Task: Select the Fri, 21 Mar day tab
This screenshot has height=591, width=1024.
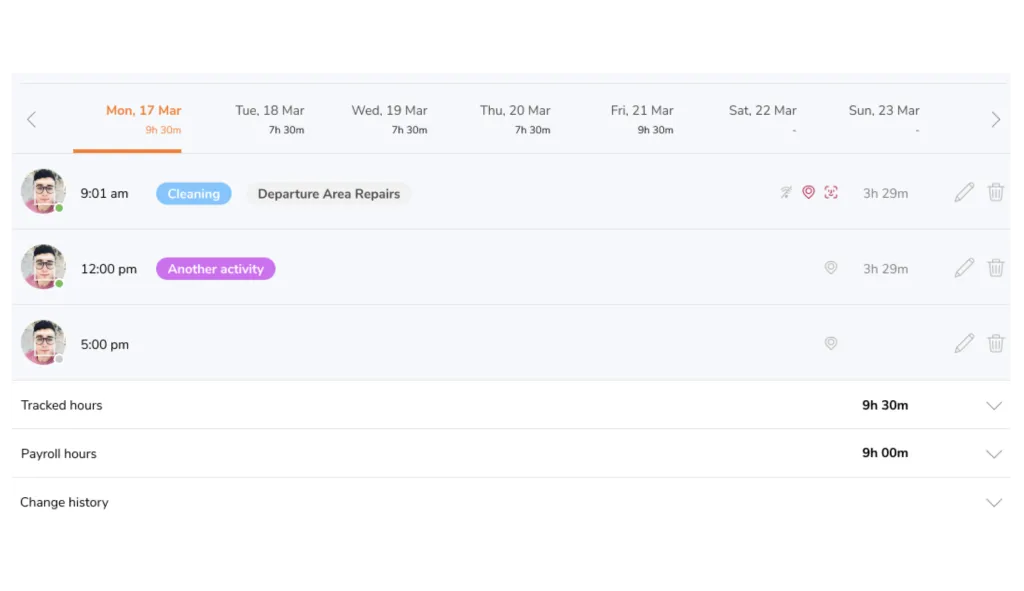Action: 642,118
